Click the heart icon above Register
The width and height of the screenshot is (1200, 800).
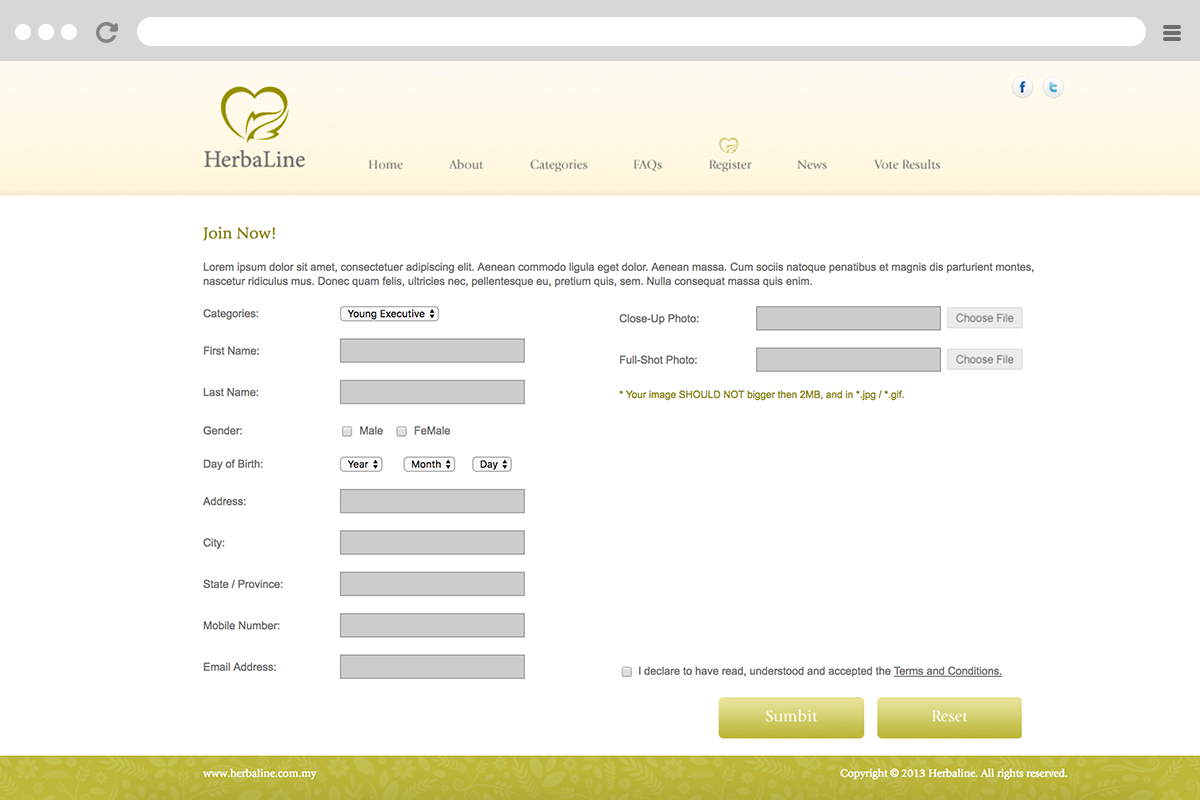click(729, 145)
